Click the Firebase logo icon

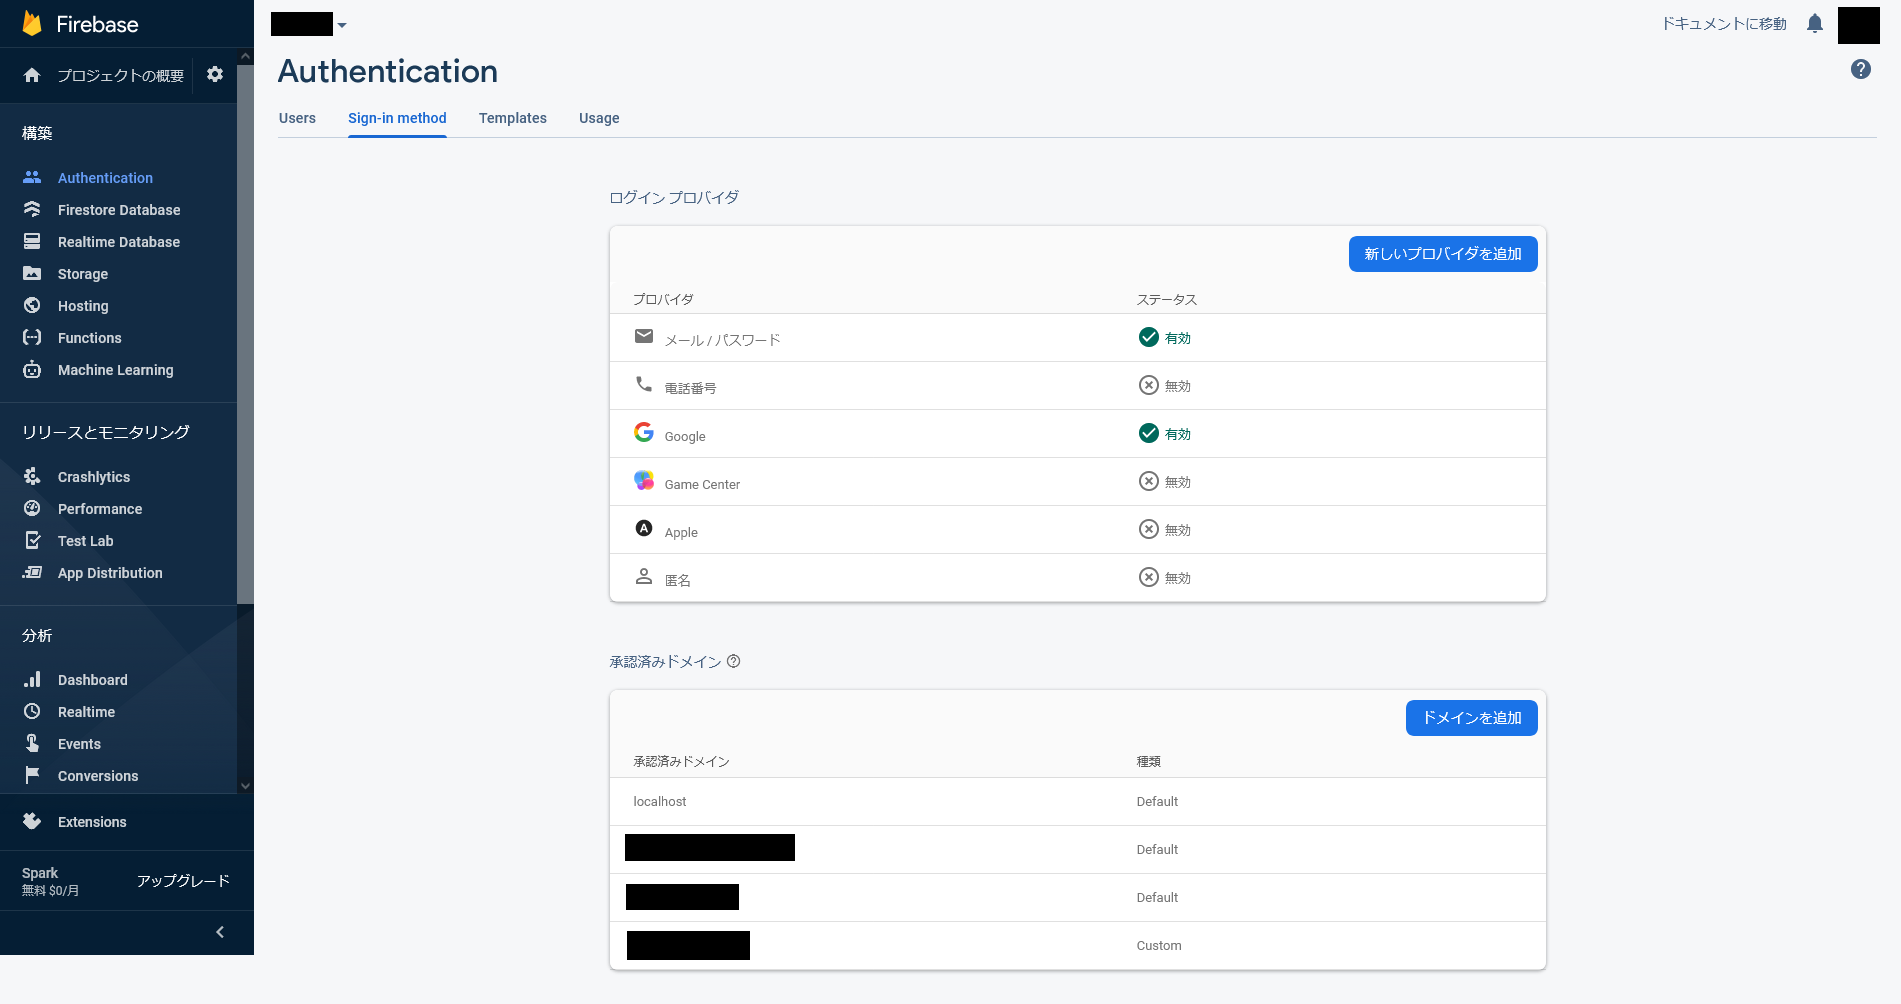(x=32, y=24)
